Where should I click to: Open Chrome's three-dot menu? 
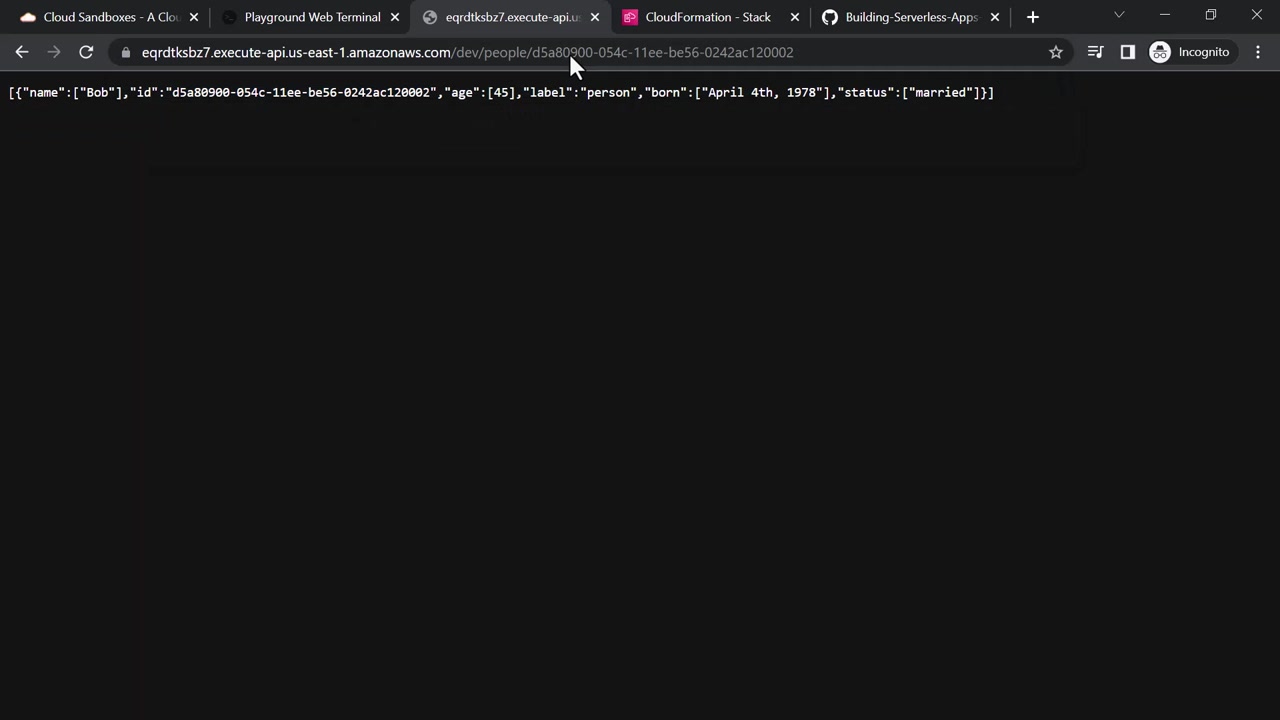point(1258,52)
